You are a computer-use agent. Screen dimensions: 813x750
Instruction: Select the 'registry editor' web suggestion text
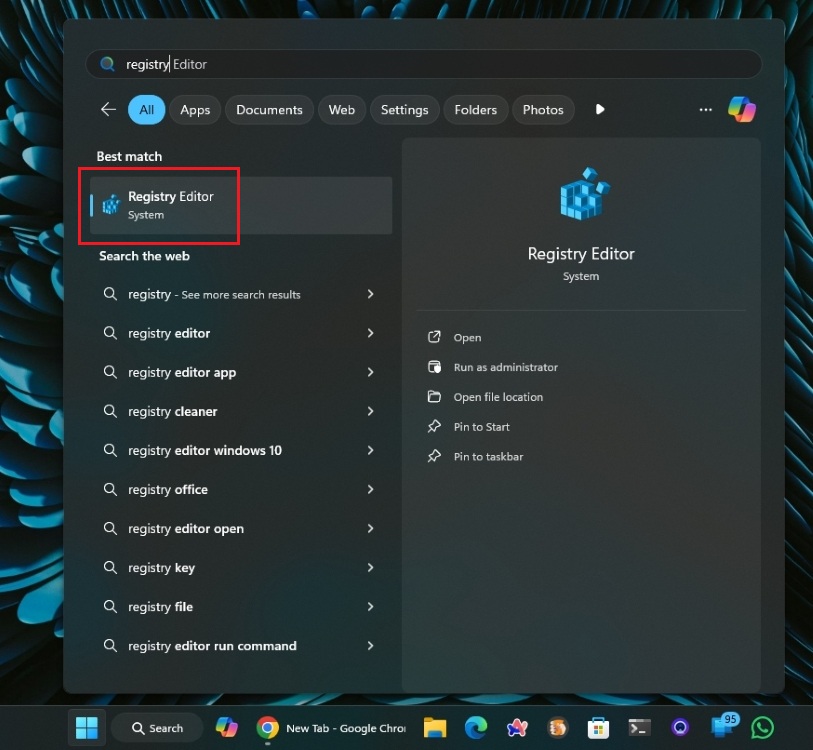pyautogui.click(x=169, y=333)
